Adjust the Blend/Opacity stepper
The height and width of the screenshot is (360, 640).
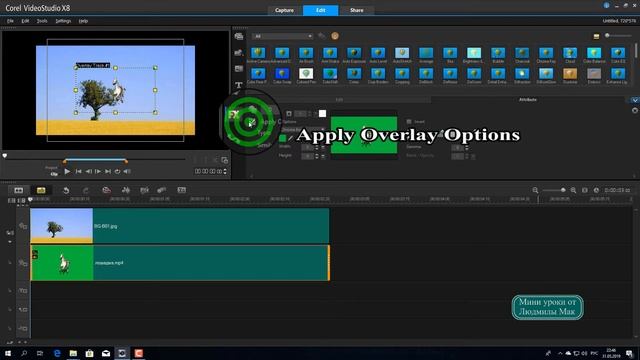(x=467, y=156)
